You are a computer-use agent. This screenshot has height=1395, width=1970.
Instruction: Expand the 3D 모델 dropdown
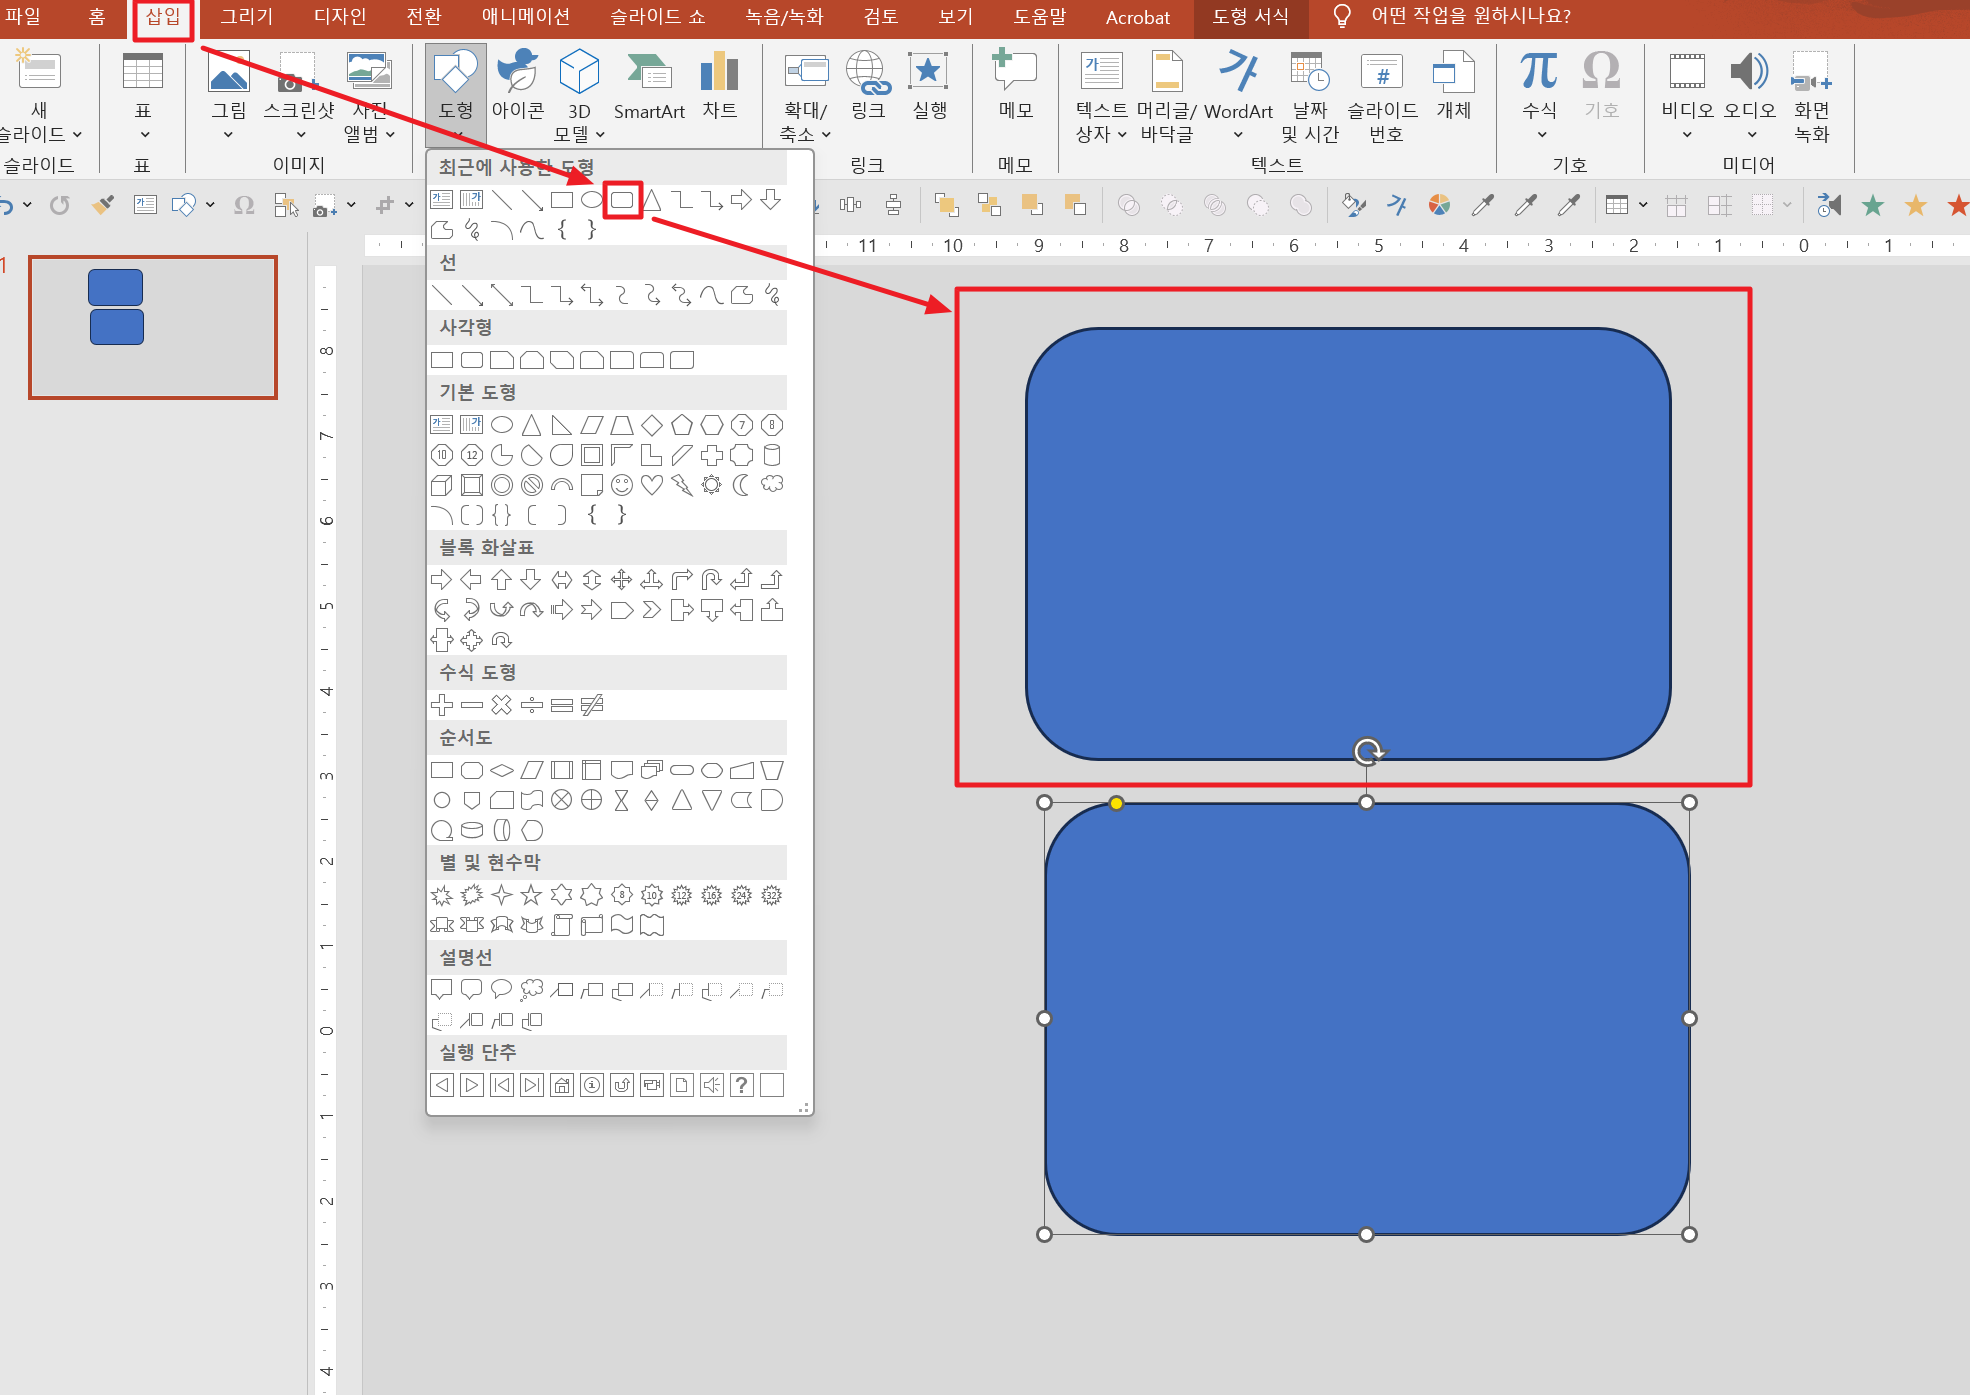[600, 134]
